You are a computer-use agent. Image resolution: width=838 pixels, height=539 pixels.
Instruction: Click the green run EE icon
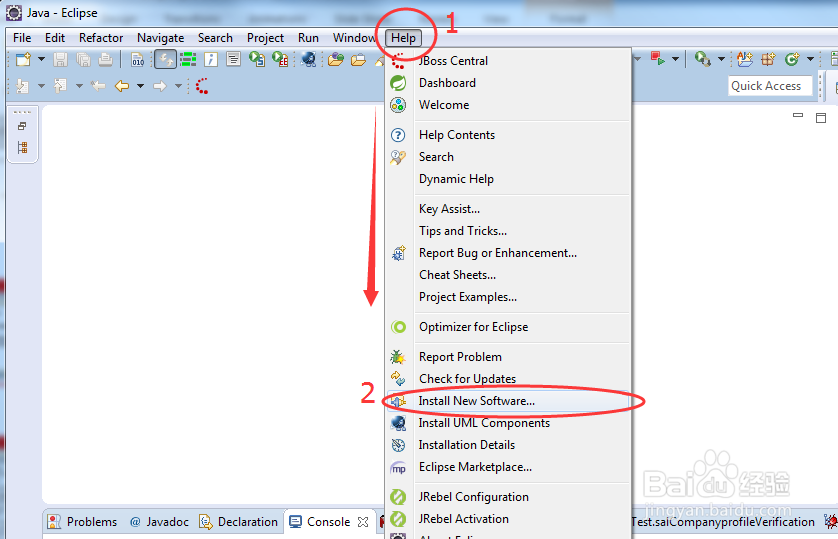coord(280,59)
